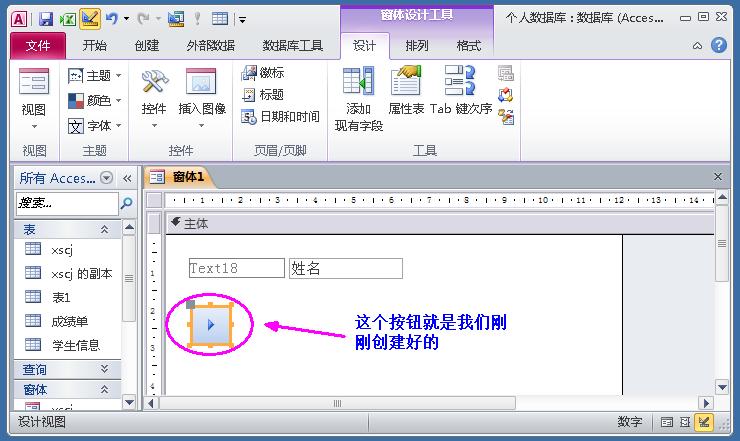Select the 设计 ribbon tab
The width and height of the screenshot is (740, 441).
pyautogui.click(x=364, y=45)
